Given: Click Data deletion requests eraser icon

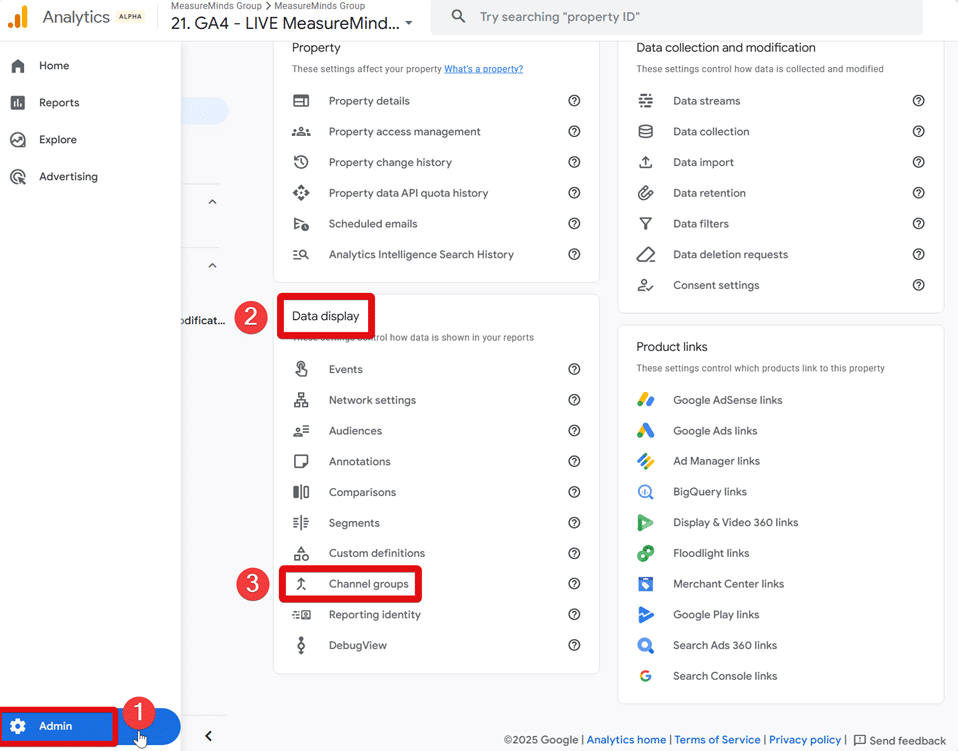Looking at the screenshot, I should click(646, 254).
